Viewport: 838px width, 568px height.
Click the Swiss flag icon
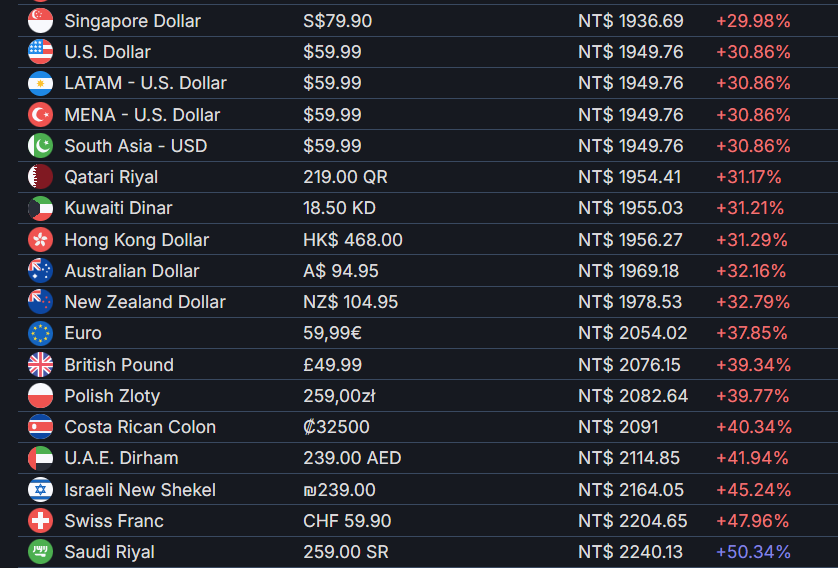pyautogui.click(x=40, y=521)
